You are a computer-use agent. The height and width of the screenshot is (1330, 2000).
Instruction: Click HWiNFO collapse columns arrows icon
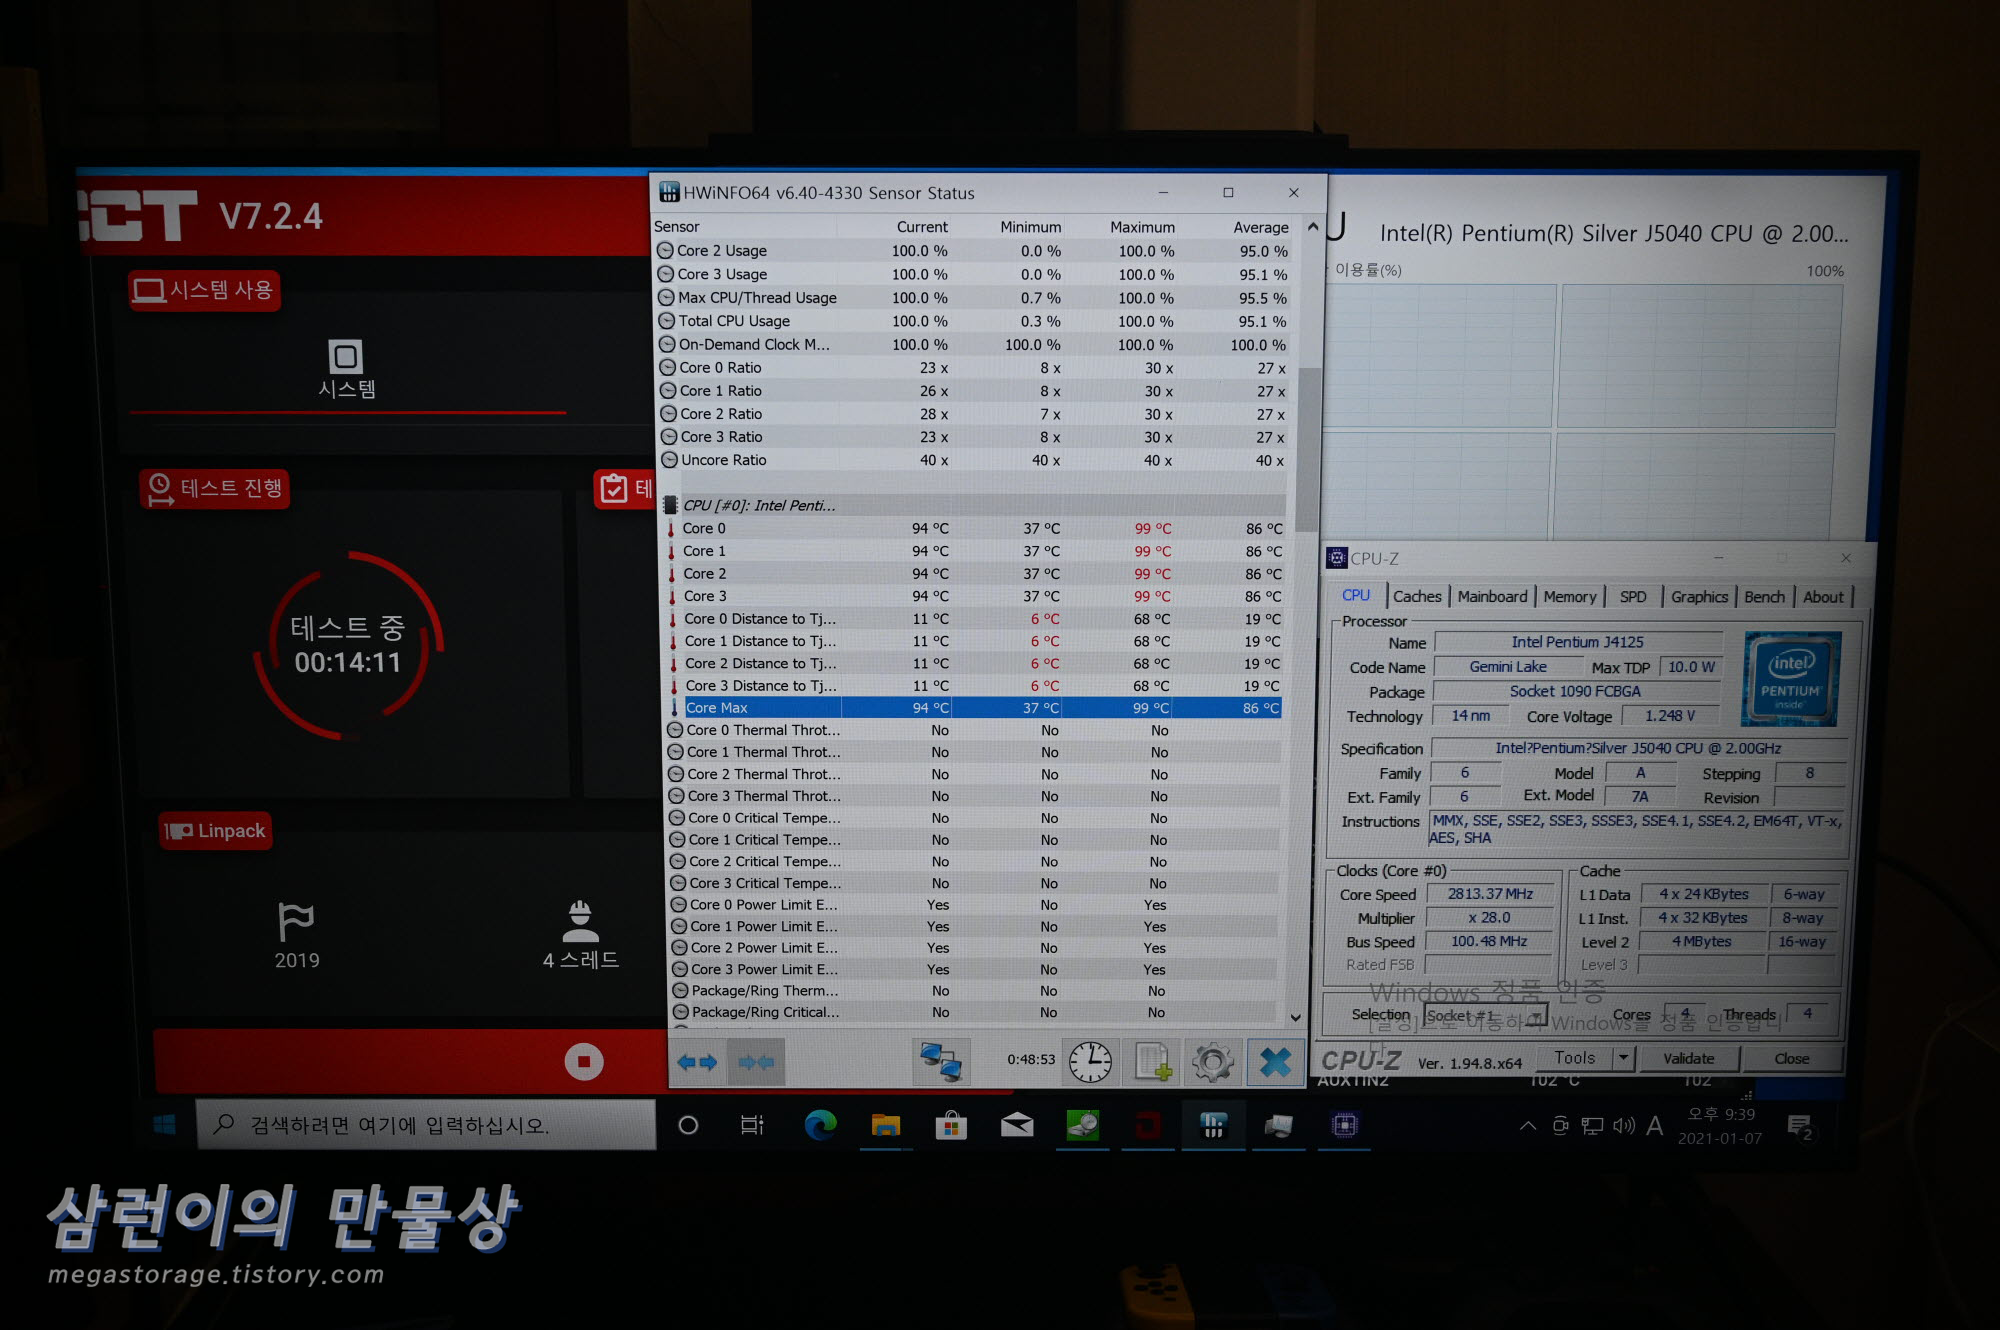pos(757,1062)
